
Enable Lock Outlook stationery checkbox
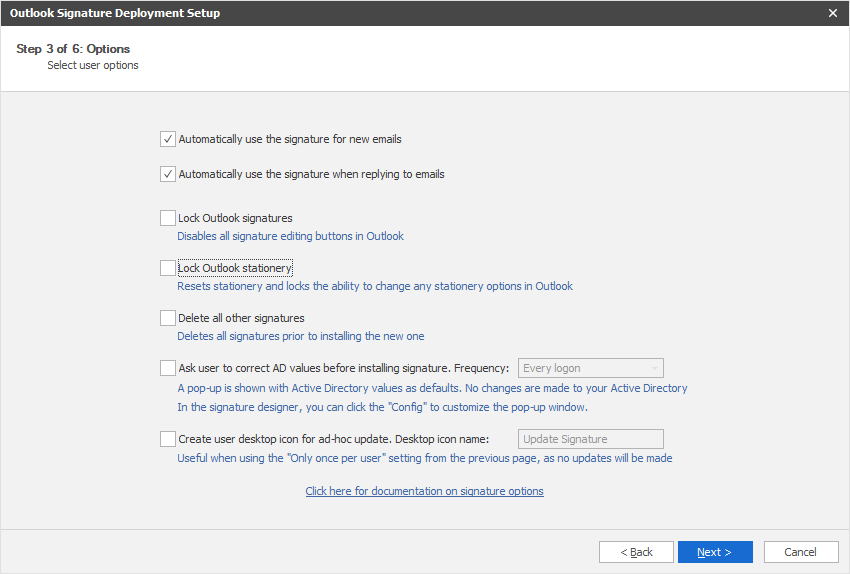(168, 268)
